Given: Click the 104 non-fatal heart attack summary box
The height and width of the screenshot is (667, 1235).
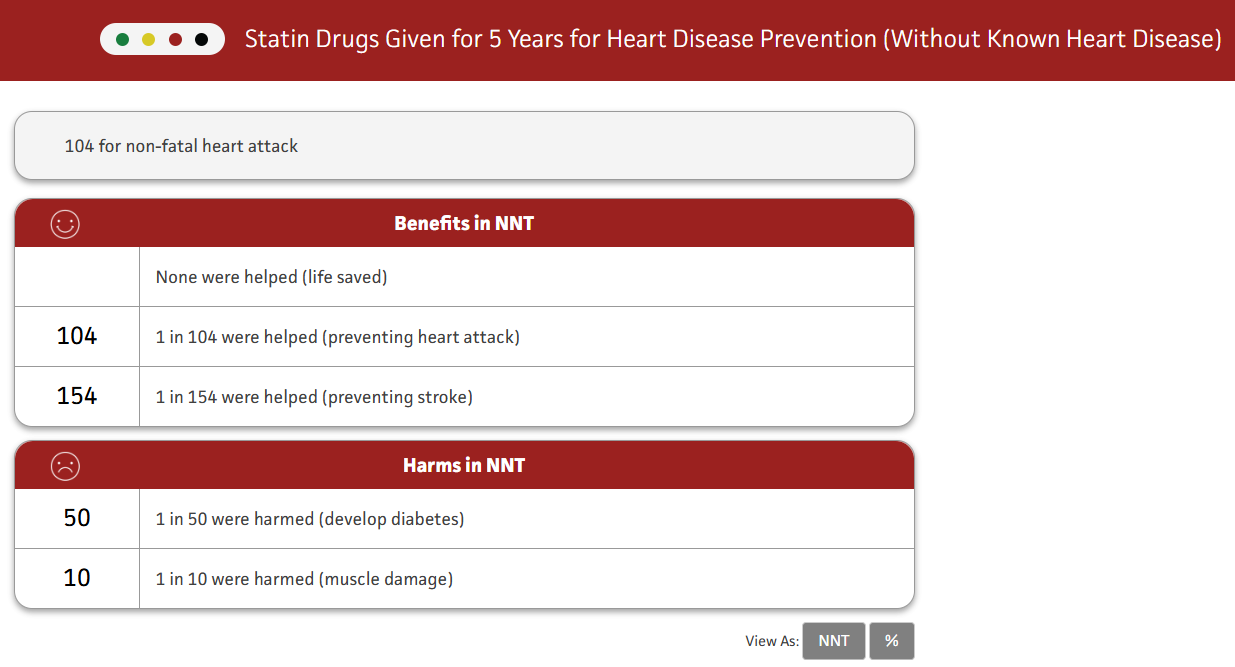Looking at the screenshot, I should pyautogui.click(x=464, y=146).
